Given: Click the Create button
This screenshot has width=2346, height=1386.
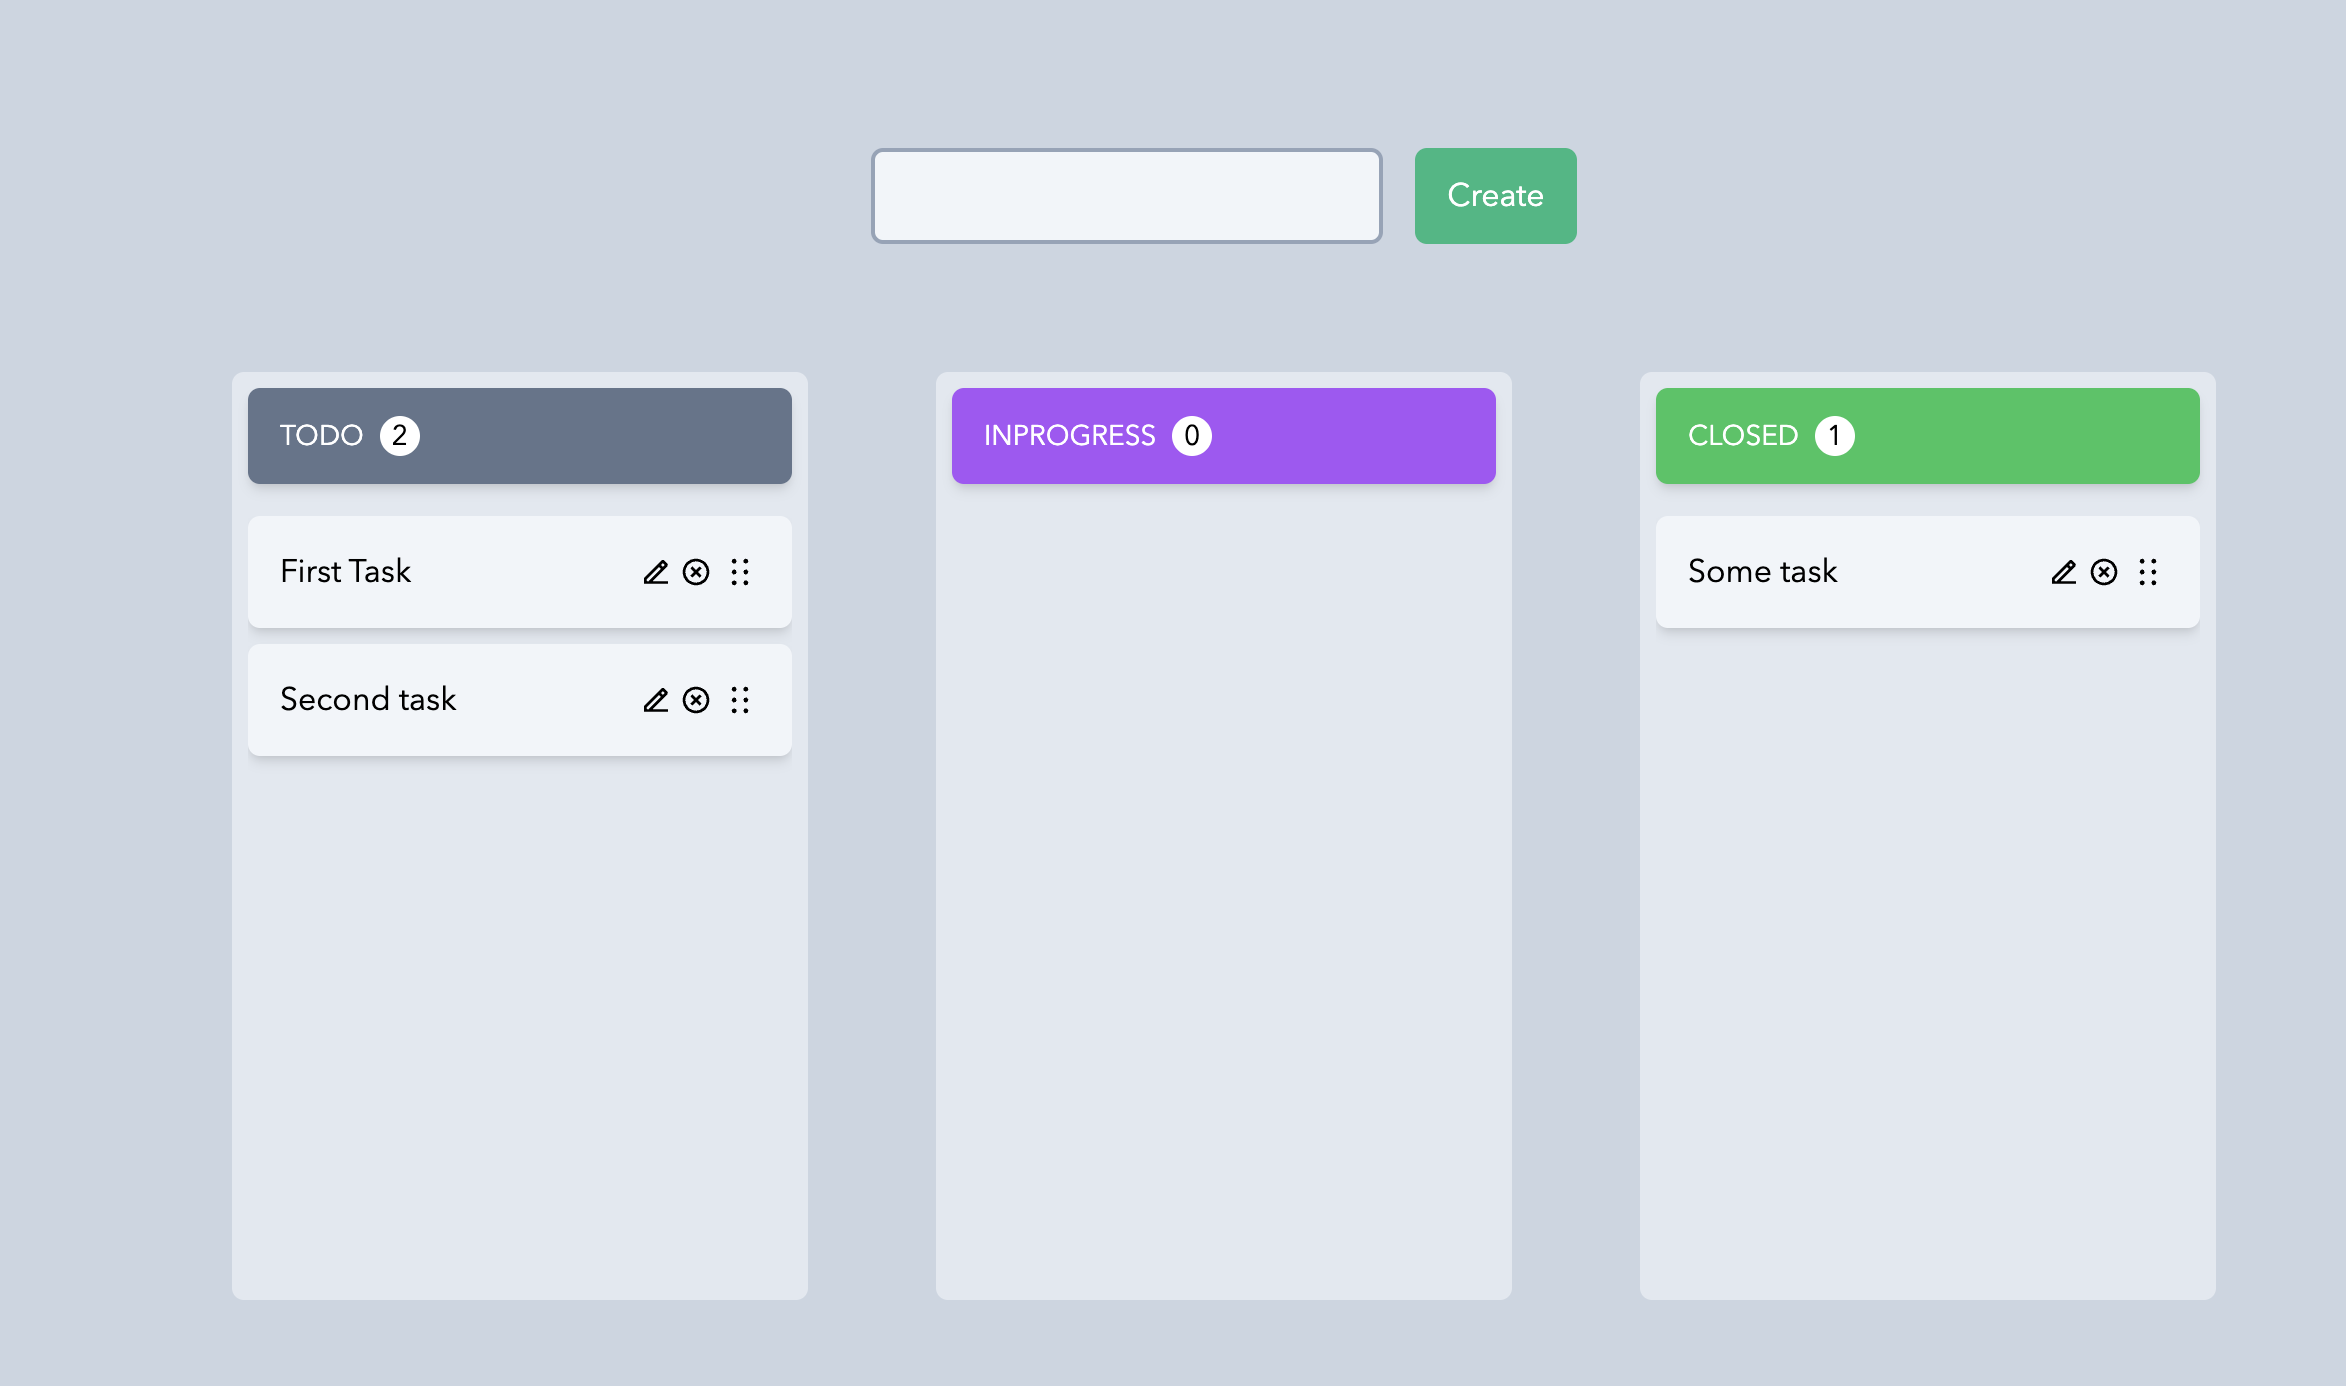Looking at the screenshot, I should [x=1495, y=196].
